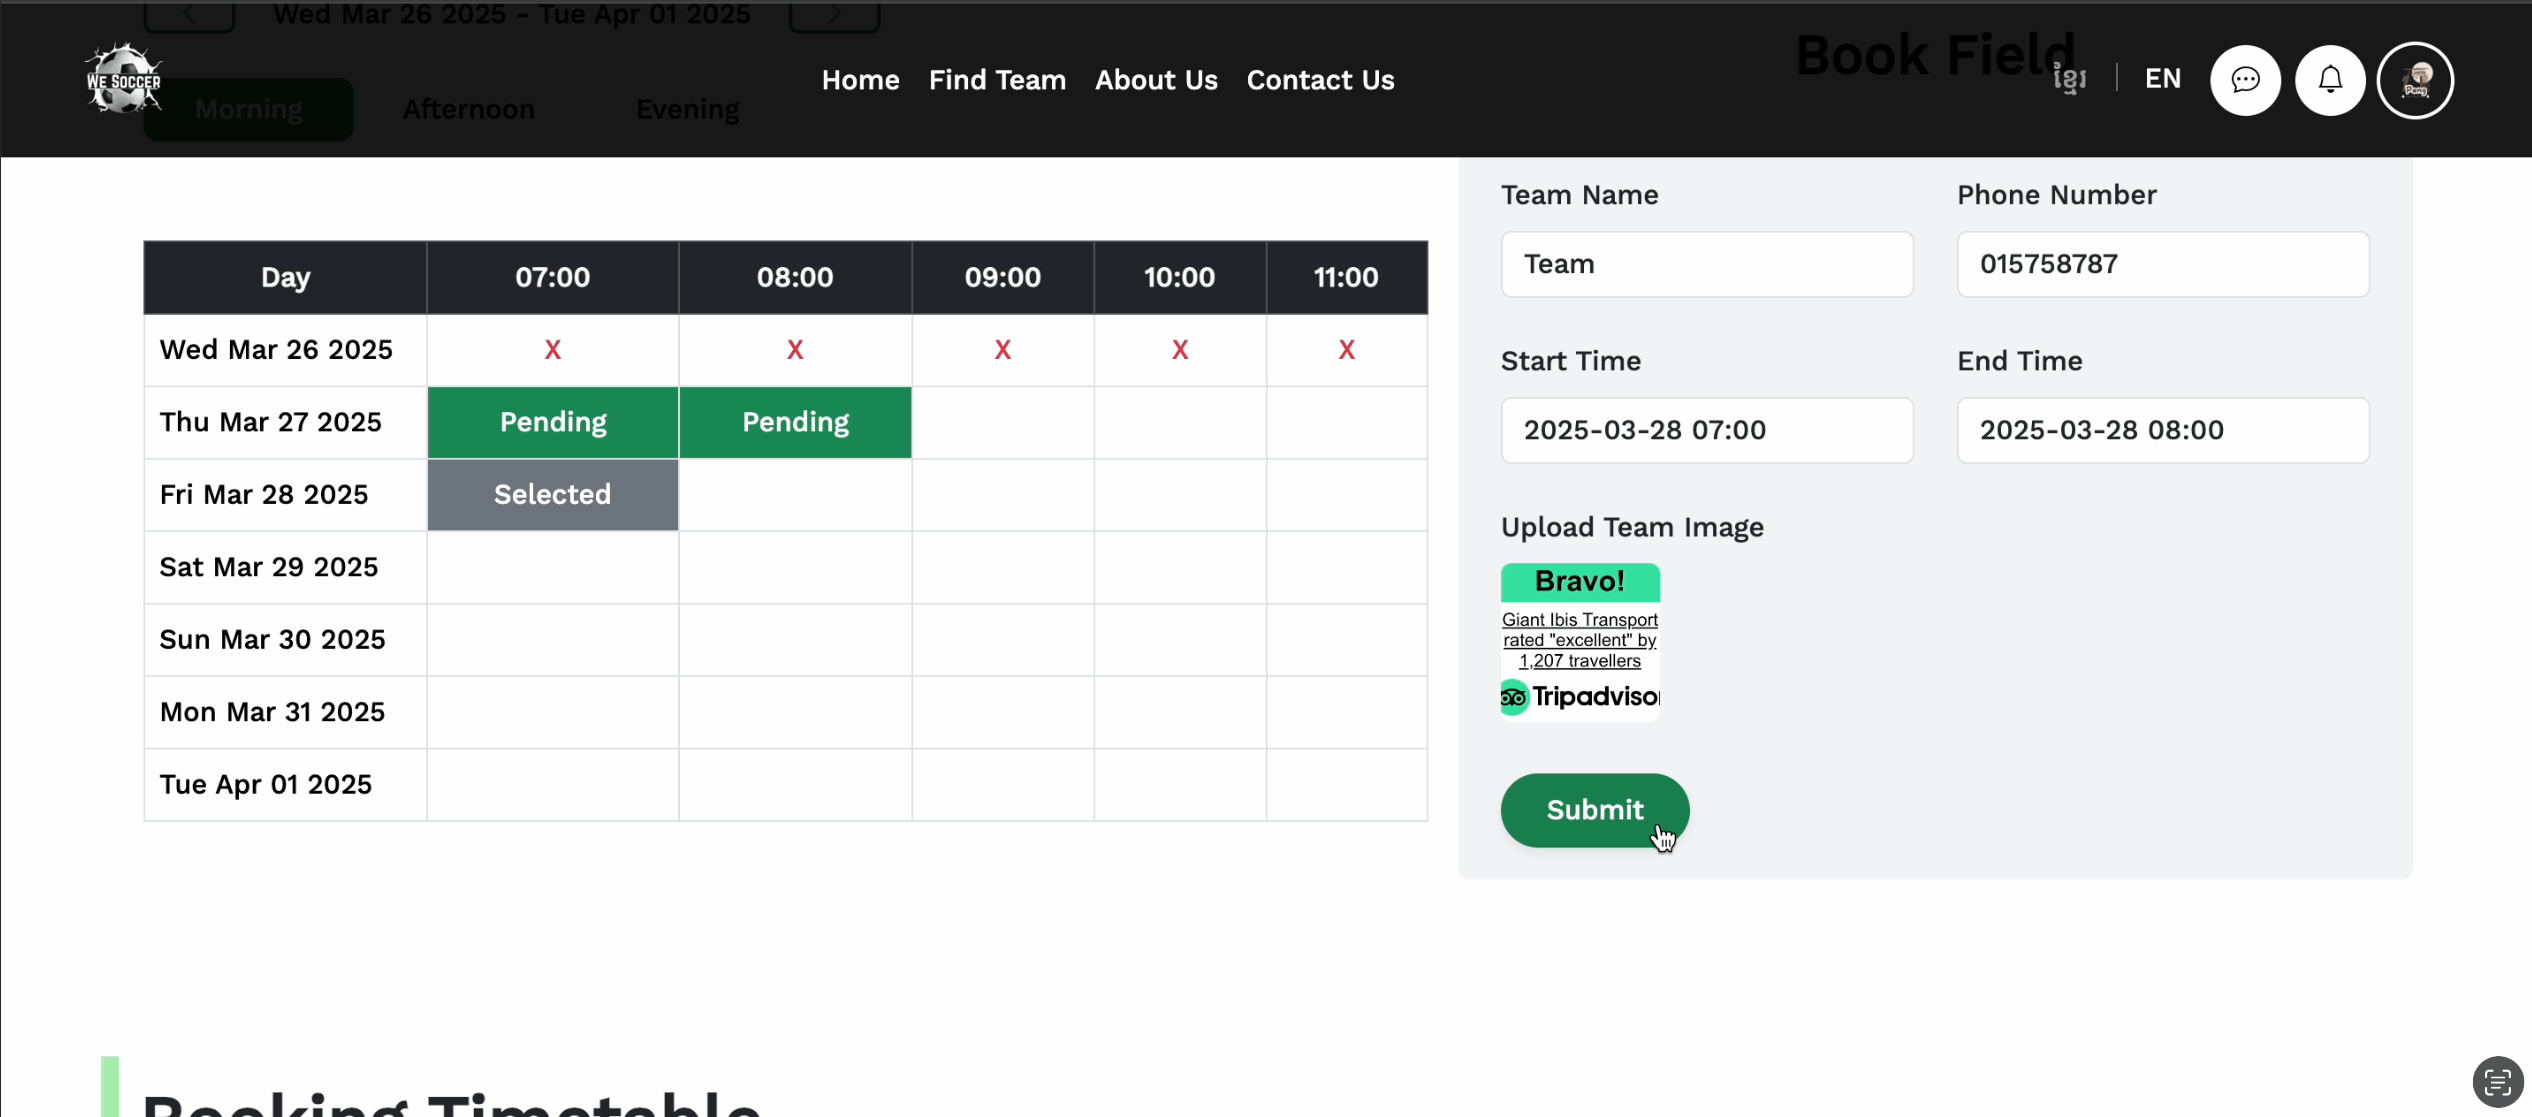2532x1117 pixels.
Task: Click the Team Name input field
Action: pyautogui.click(x=1706, y=264)
